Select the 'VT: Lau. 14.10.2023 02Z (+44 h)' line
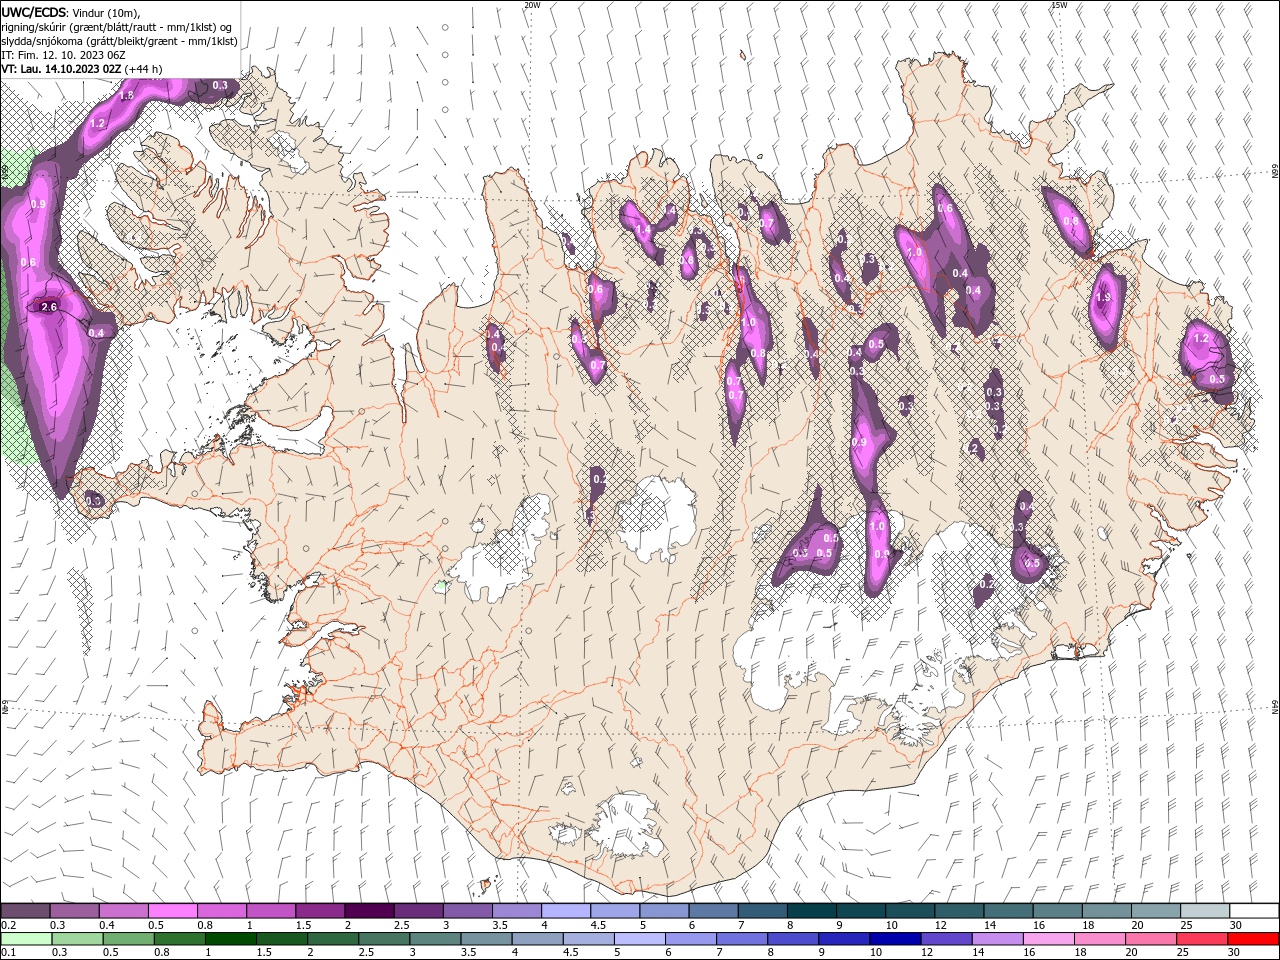Viewport: 1280px width, 960px height. coord(82,69)
